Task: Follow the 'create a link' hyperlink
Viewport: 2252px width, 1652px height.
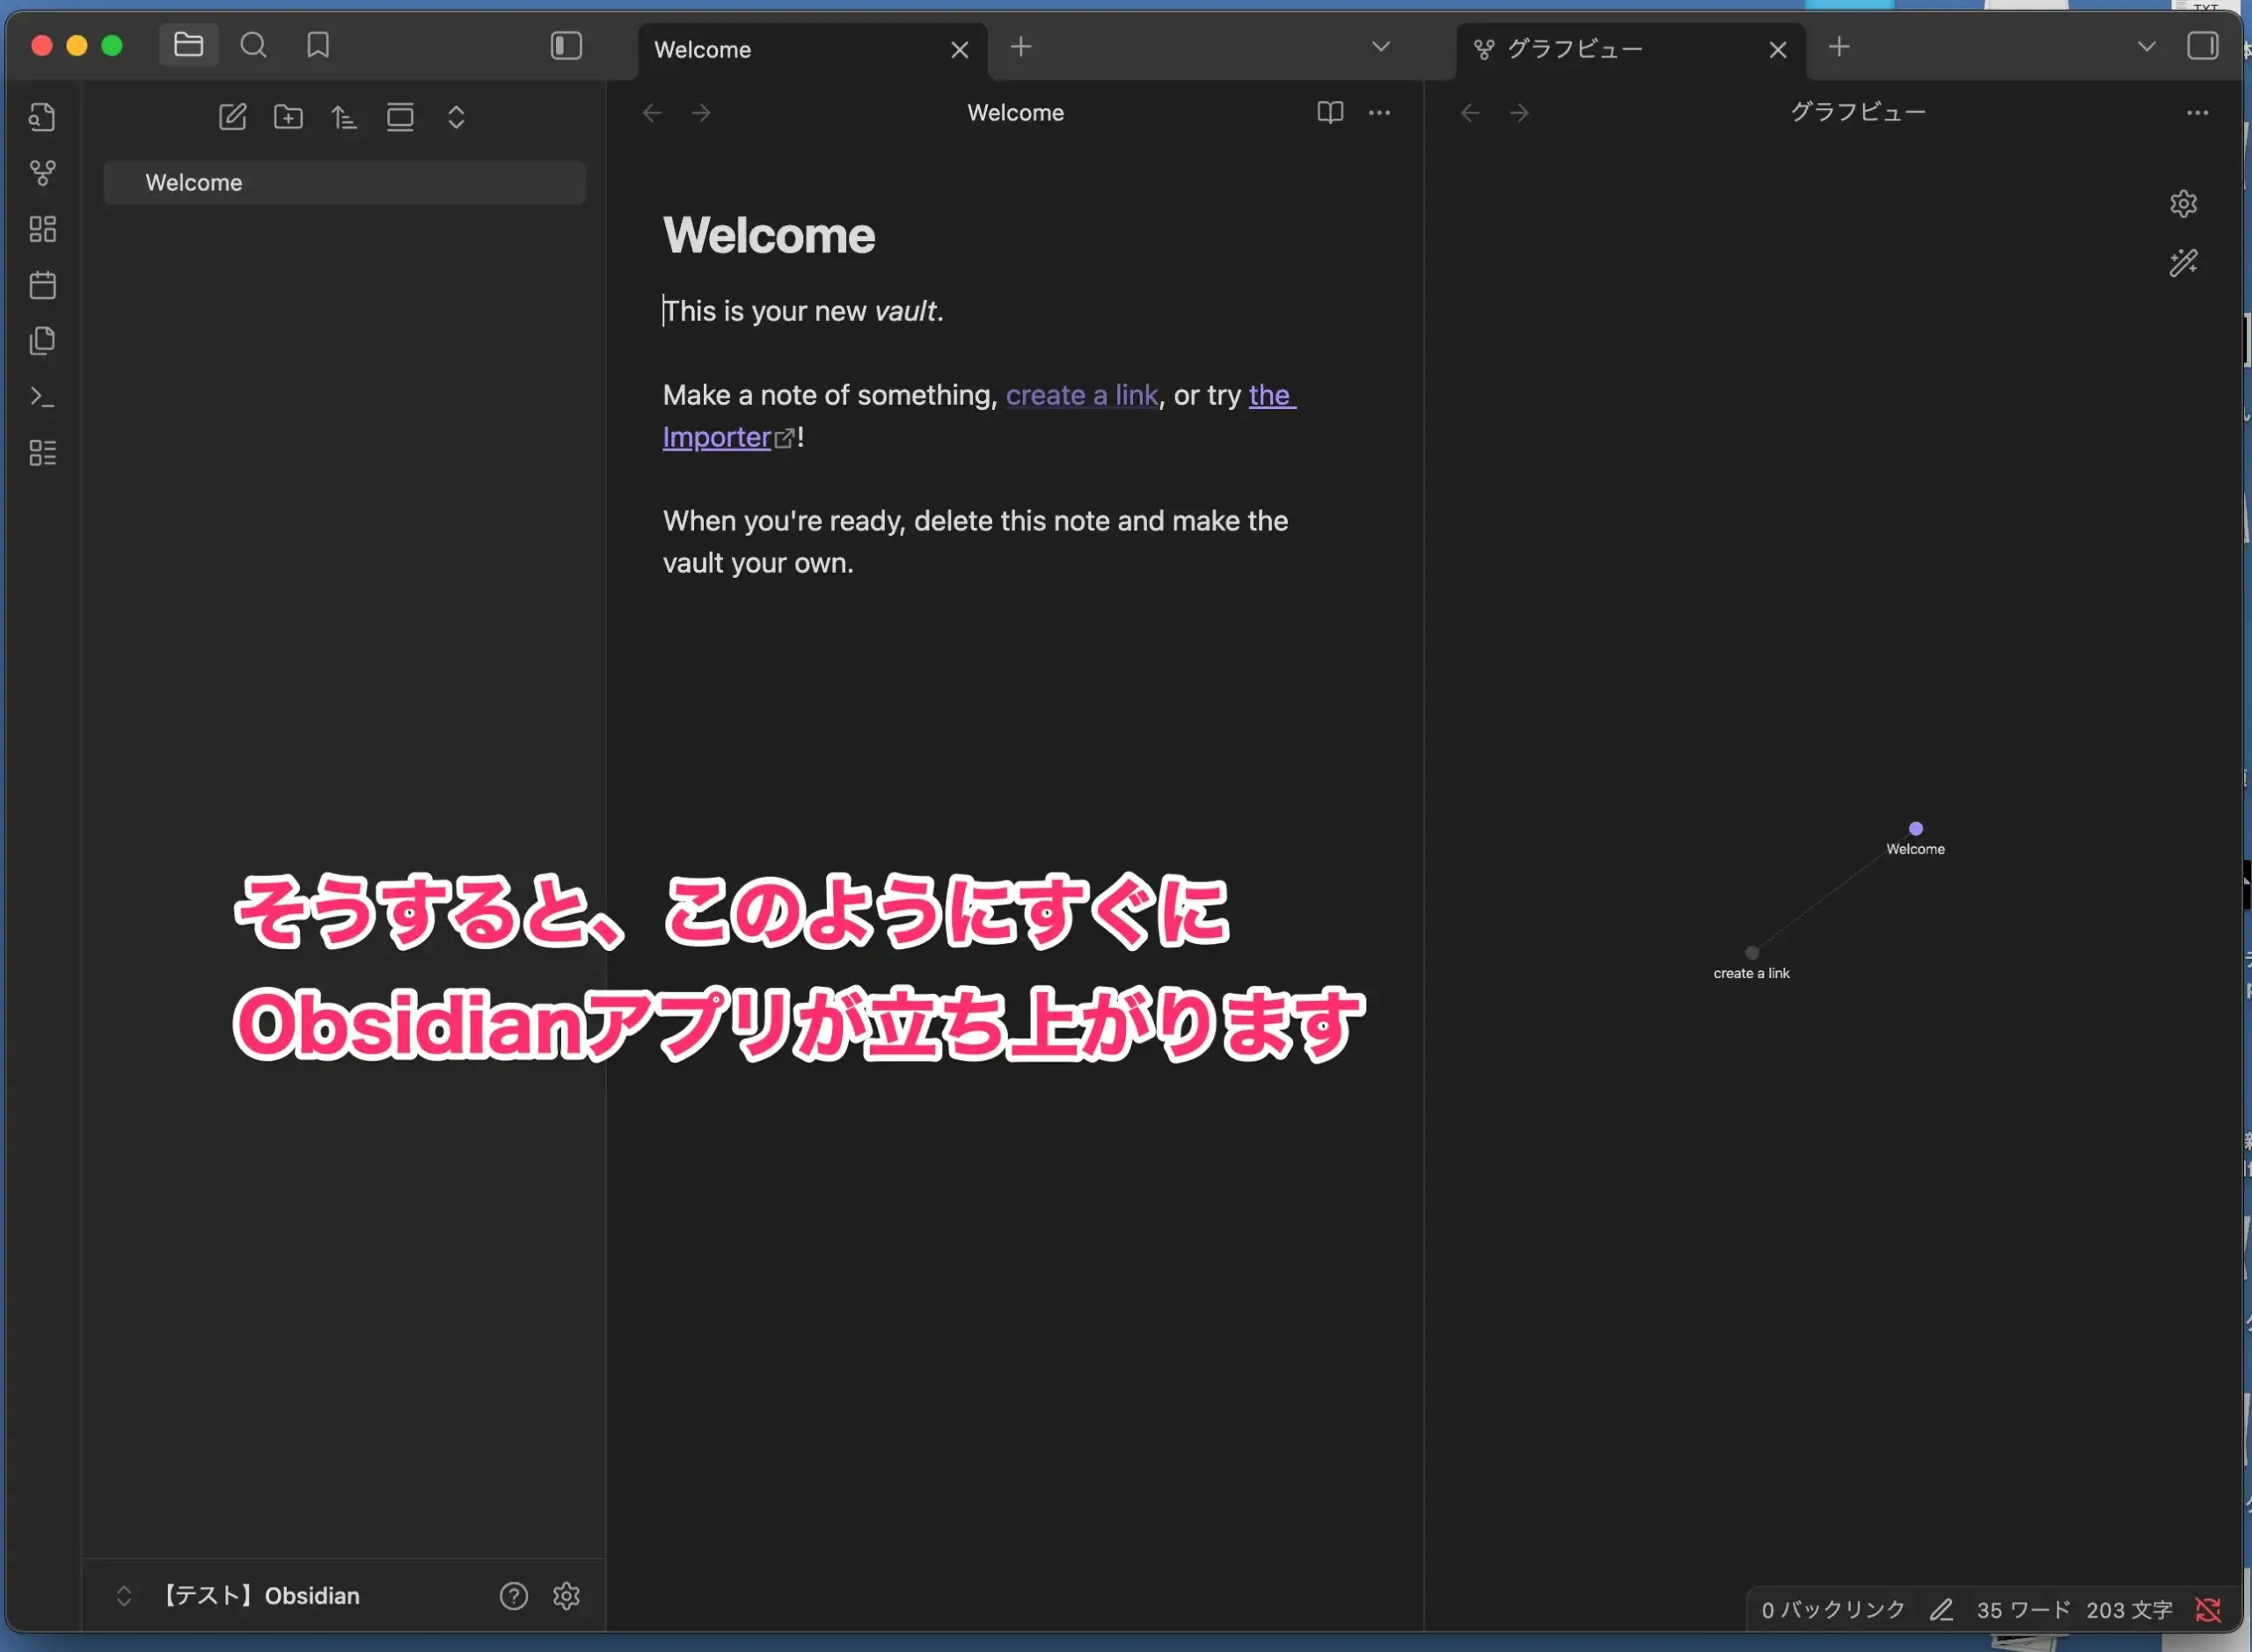Action: [x=1081, y=395]
